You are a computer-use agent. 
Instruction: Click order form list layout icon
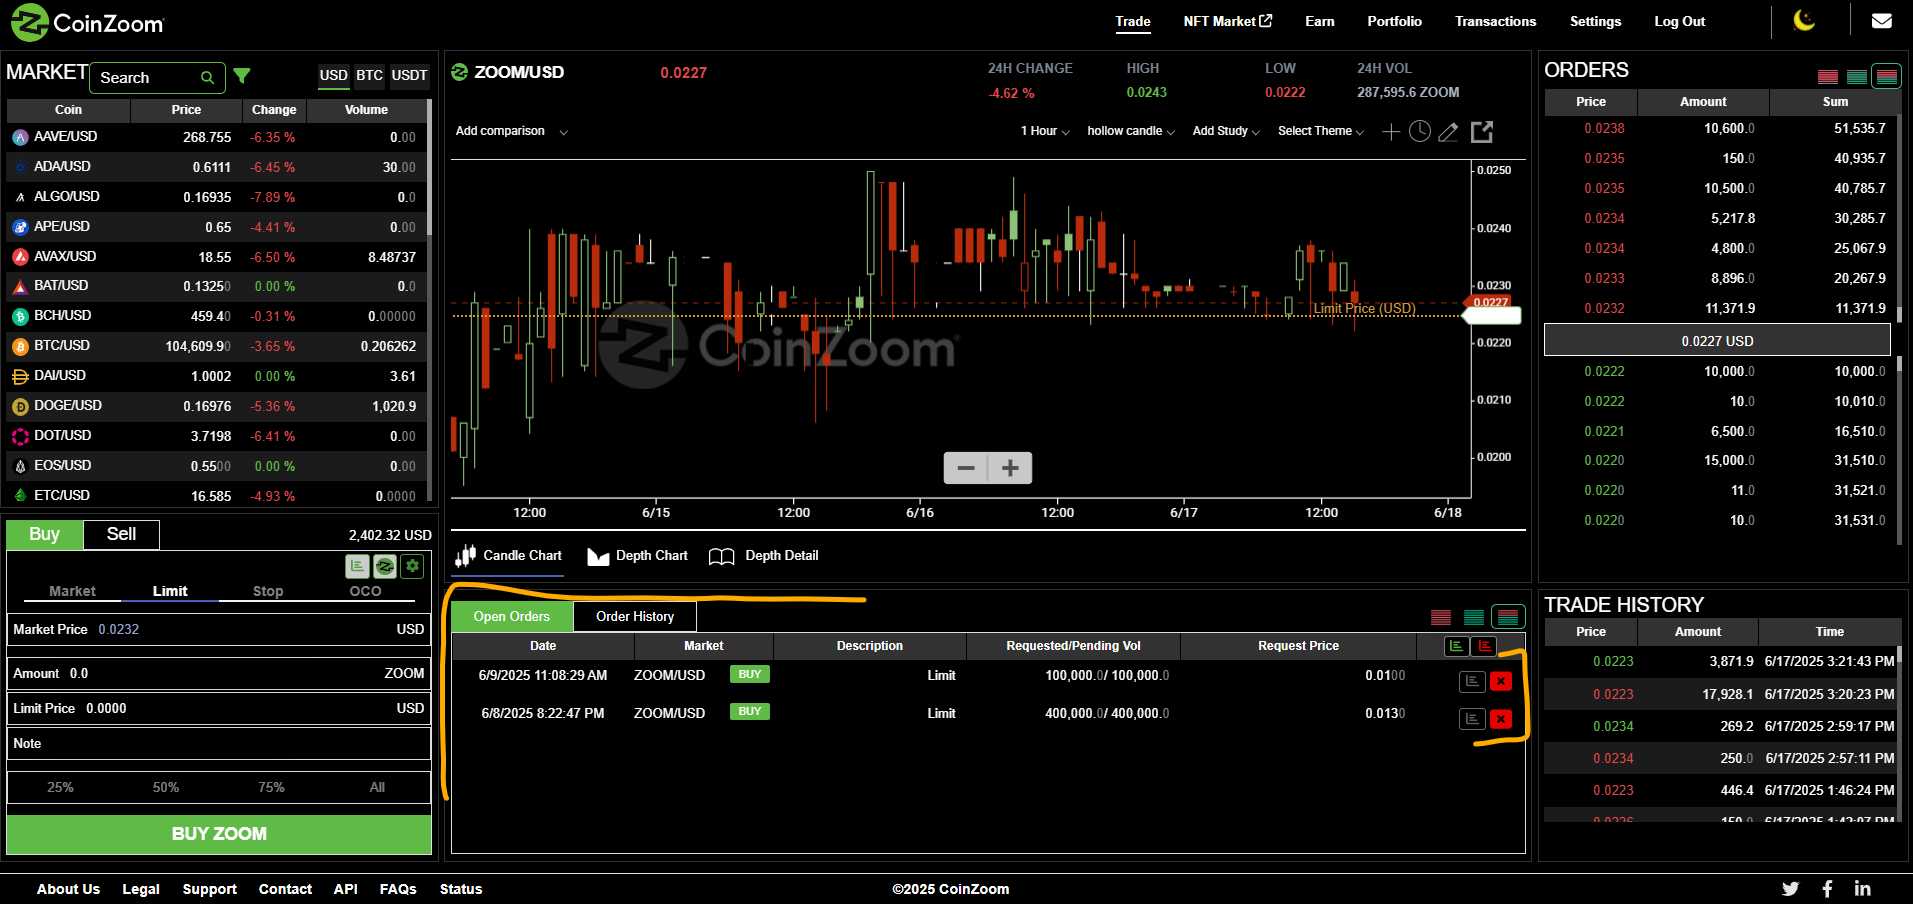tap(357, 566)
